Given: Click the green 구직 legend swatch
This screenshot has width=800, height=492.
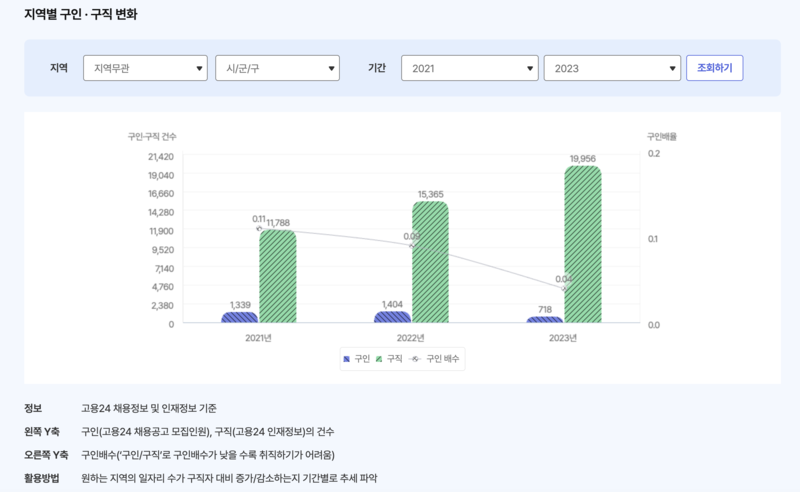Looking at the screenshot, I should pyautogui.click(x=379, y=359).
